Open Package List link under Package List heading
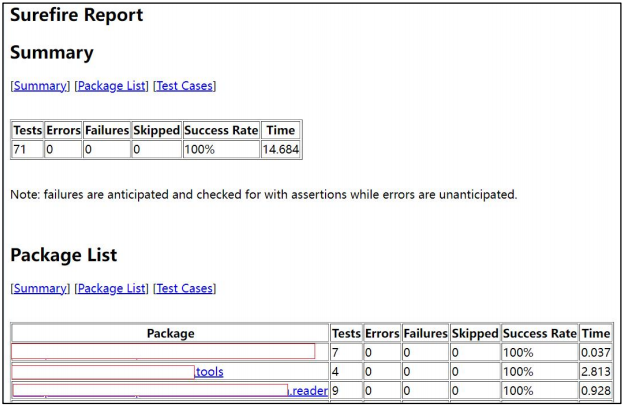 coord(111,288)
